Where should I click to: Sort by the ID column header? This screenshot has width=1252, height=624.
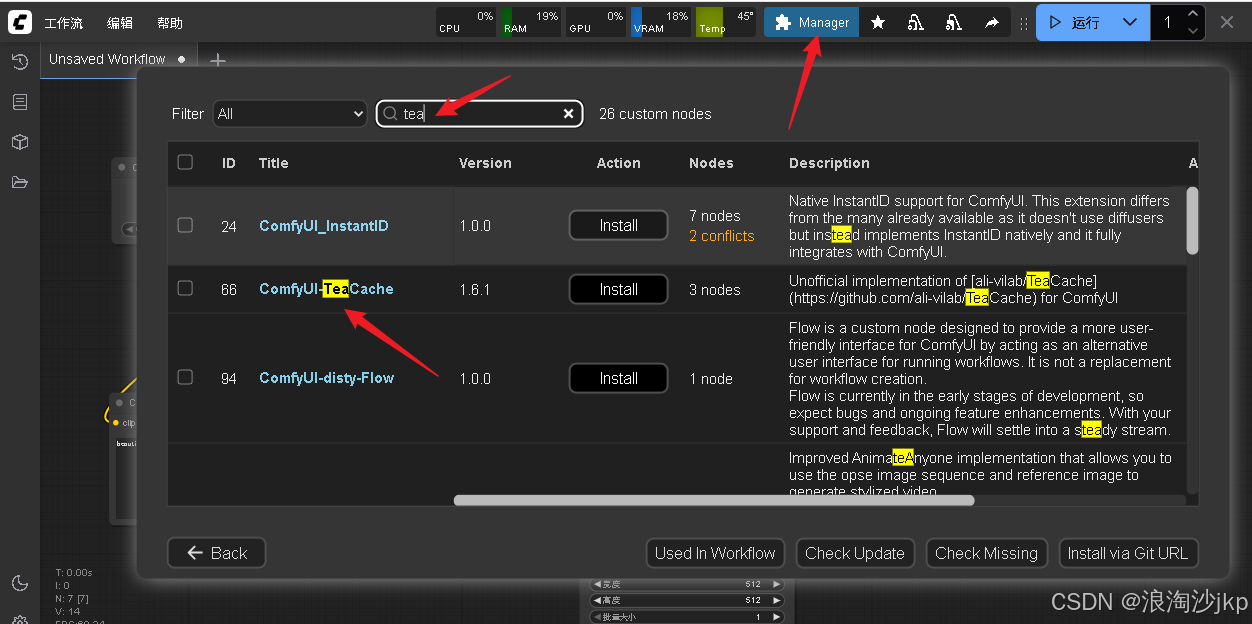[x=229, y=163]
